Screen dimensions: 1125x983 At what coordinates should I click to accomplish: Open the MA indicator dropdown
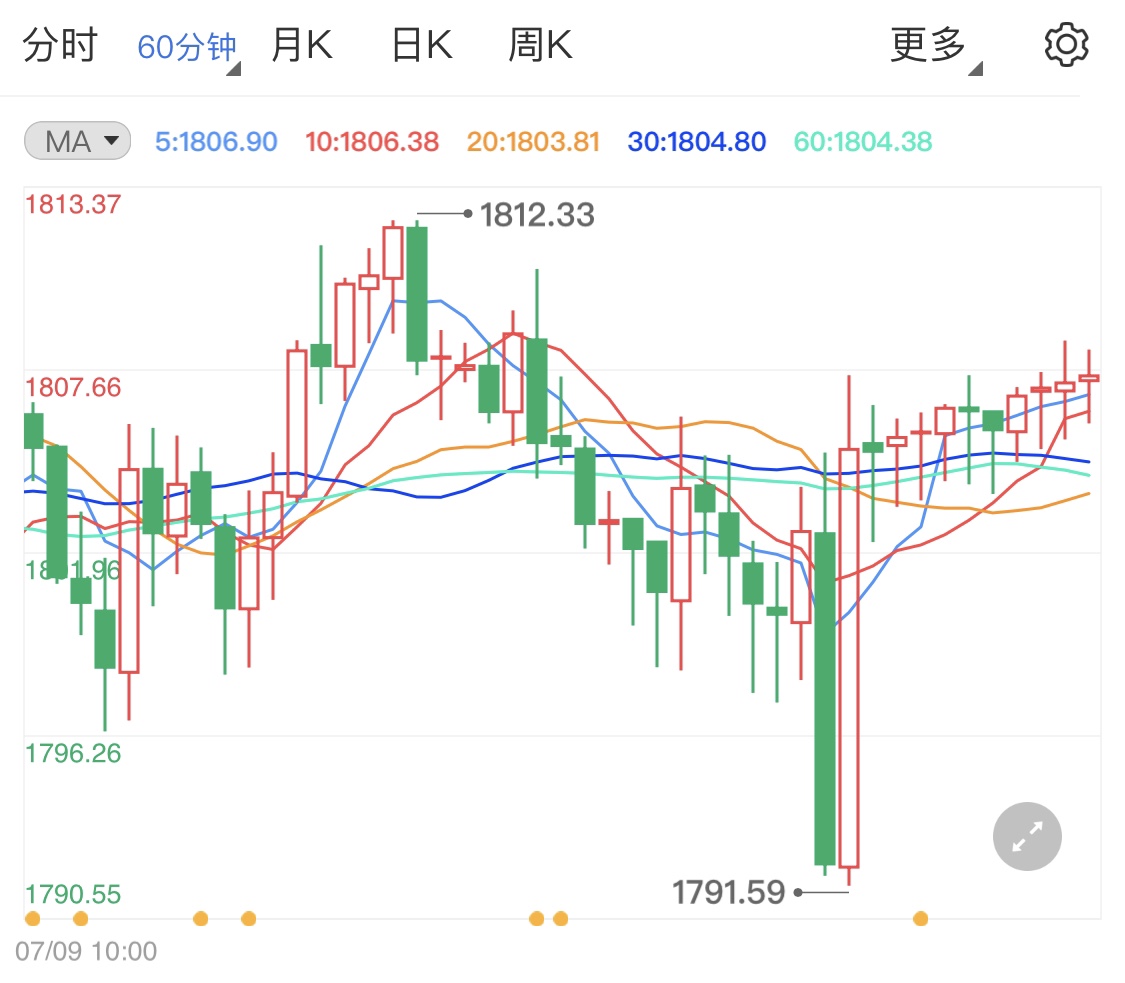(x=77, y=141)
